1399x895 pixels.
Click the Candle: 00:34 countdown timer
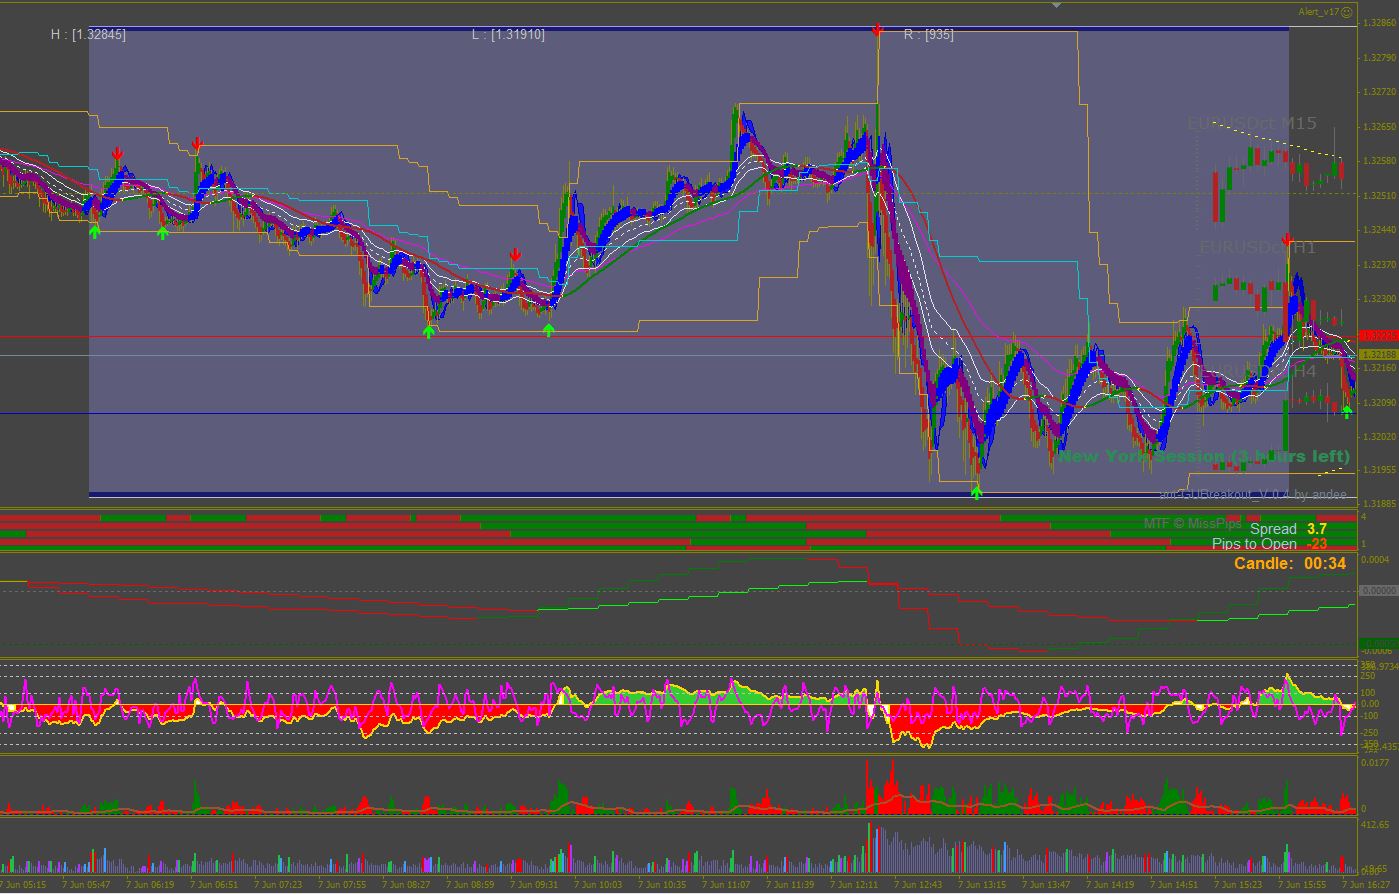pos(1290,563)
